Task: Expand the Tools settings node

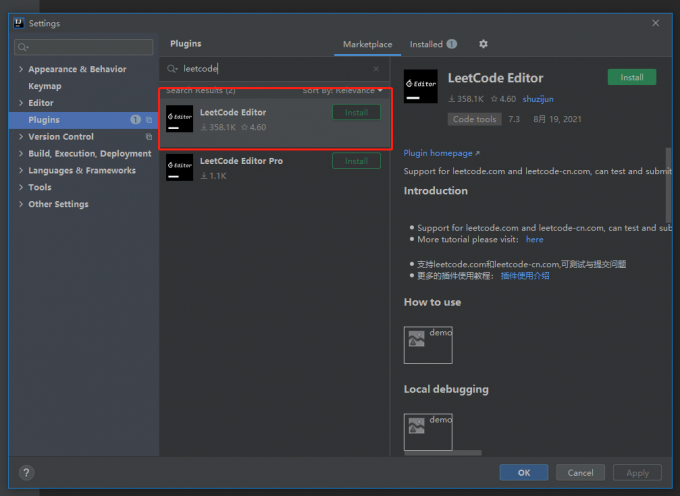Action: pos(21,187)
